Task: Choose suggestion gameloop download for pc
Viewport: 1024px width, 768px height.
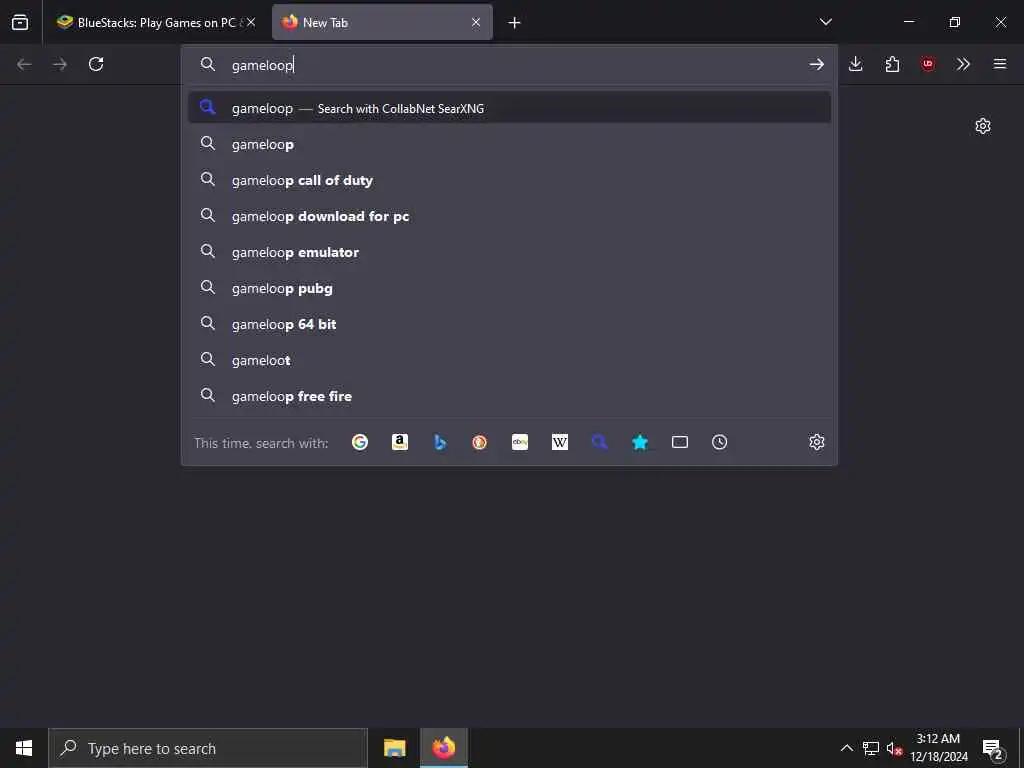Action: click(509, 216)
